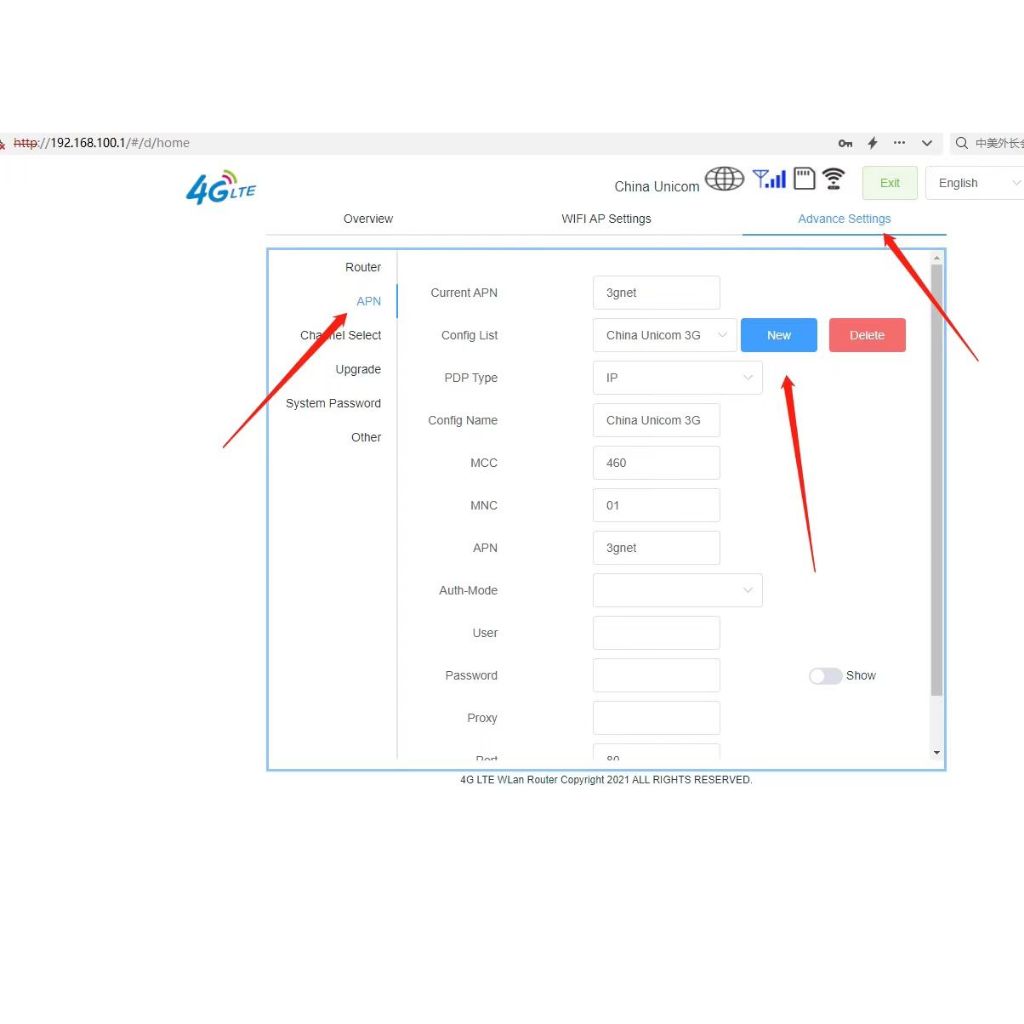Viewport: 1024px width, 1024px height.
Task: Click the MCC input field
Action: click(656, 463)
